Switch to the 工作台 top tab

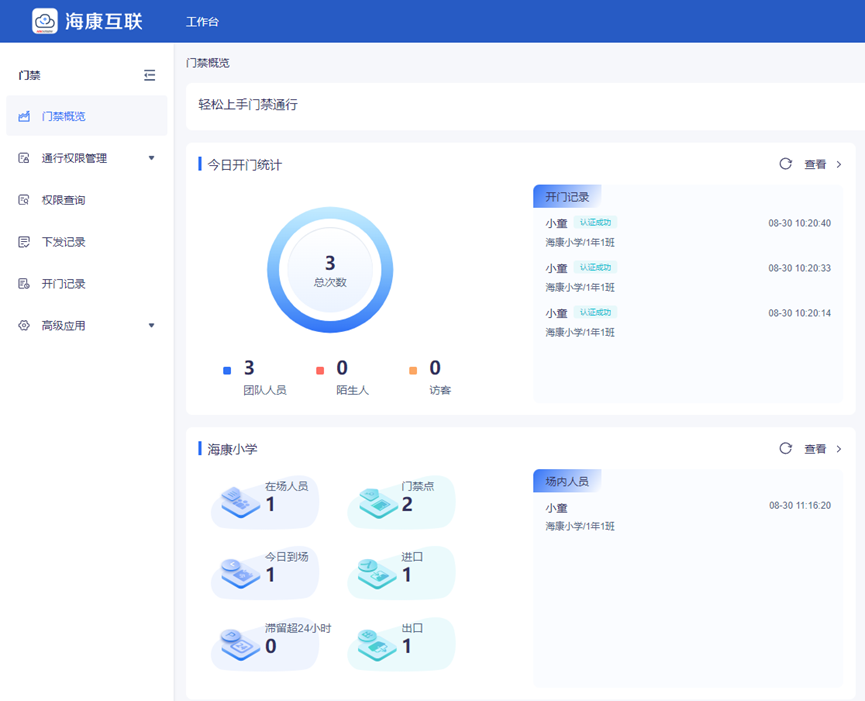(x=202, y=21)
